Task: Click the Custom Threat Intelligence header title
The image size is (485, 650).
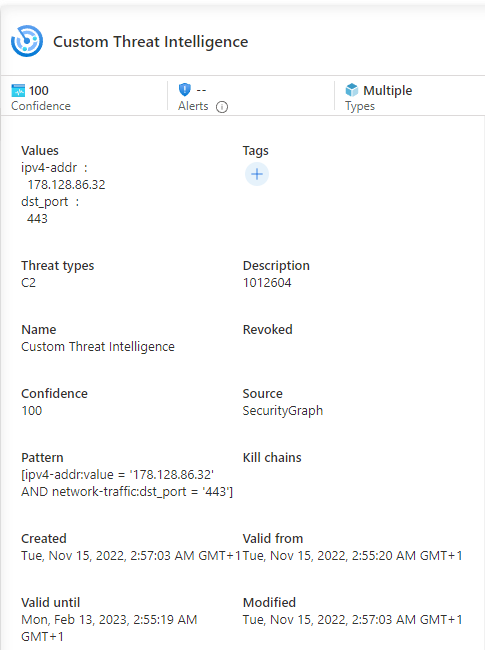Action: click(x=150, y=41)
